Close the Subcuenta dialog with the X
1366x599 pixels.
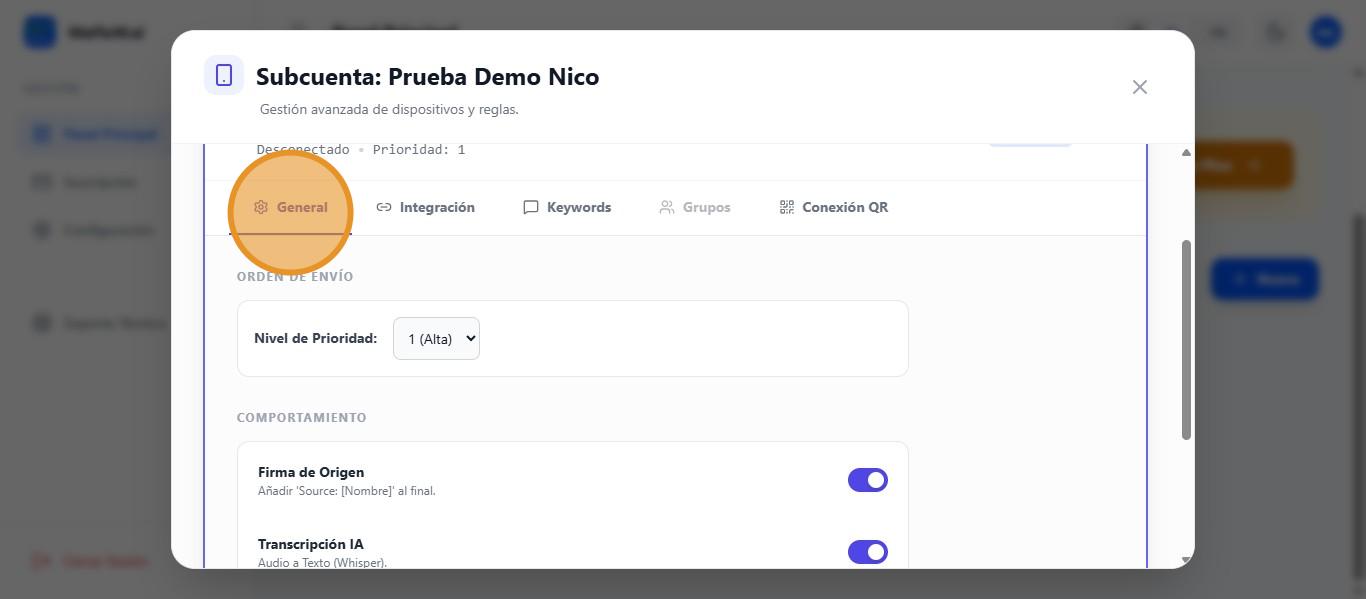[x=1139, y=87]
